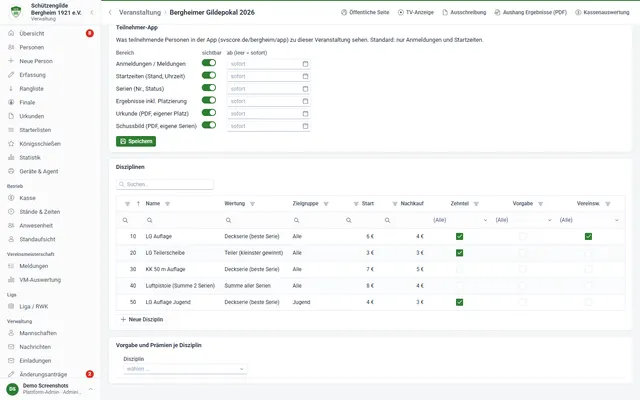Click the Veranstaltung breadcrumb
The image size is (640, 400).
click(140, 13)
